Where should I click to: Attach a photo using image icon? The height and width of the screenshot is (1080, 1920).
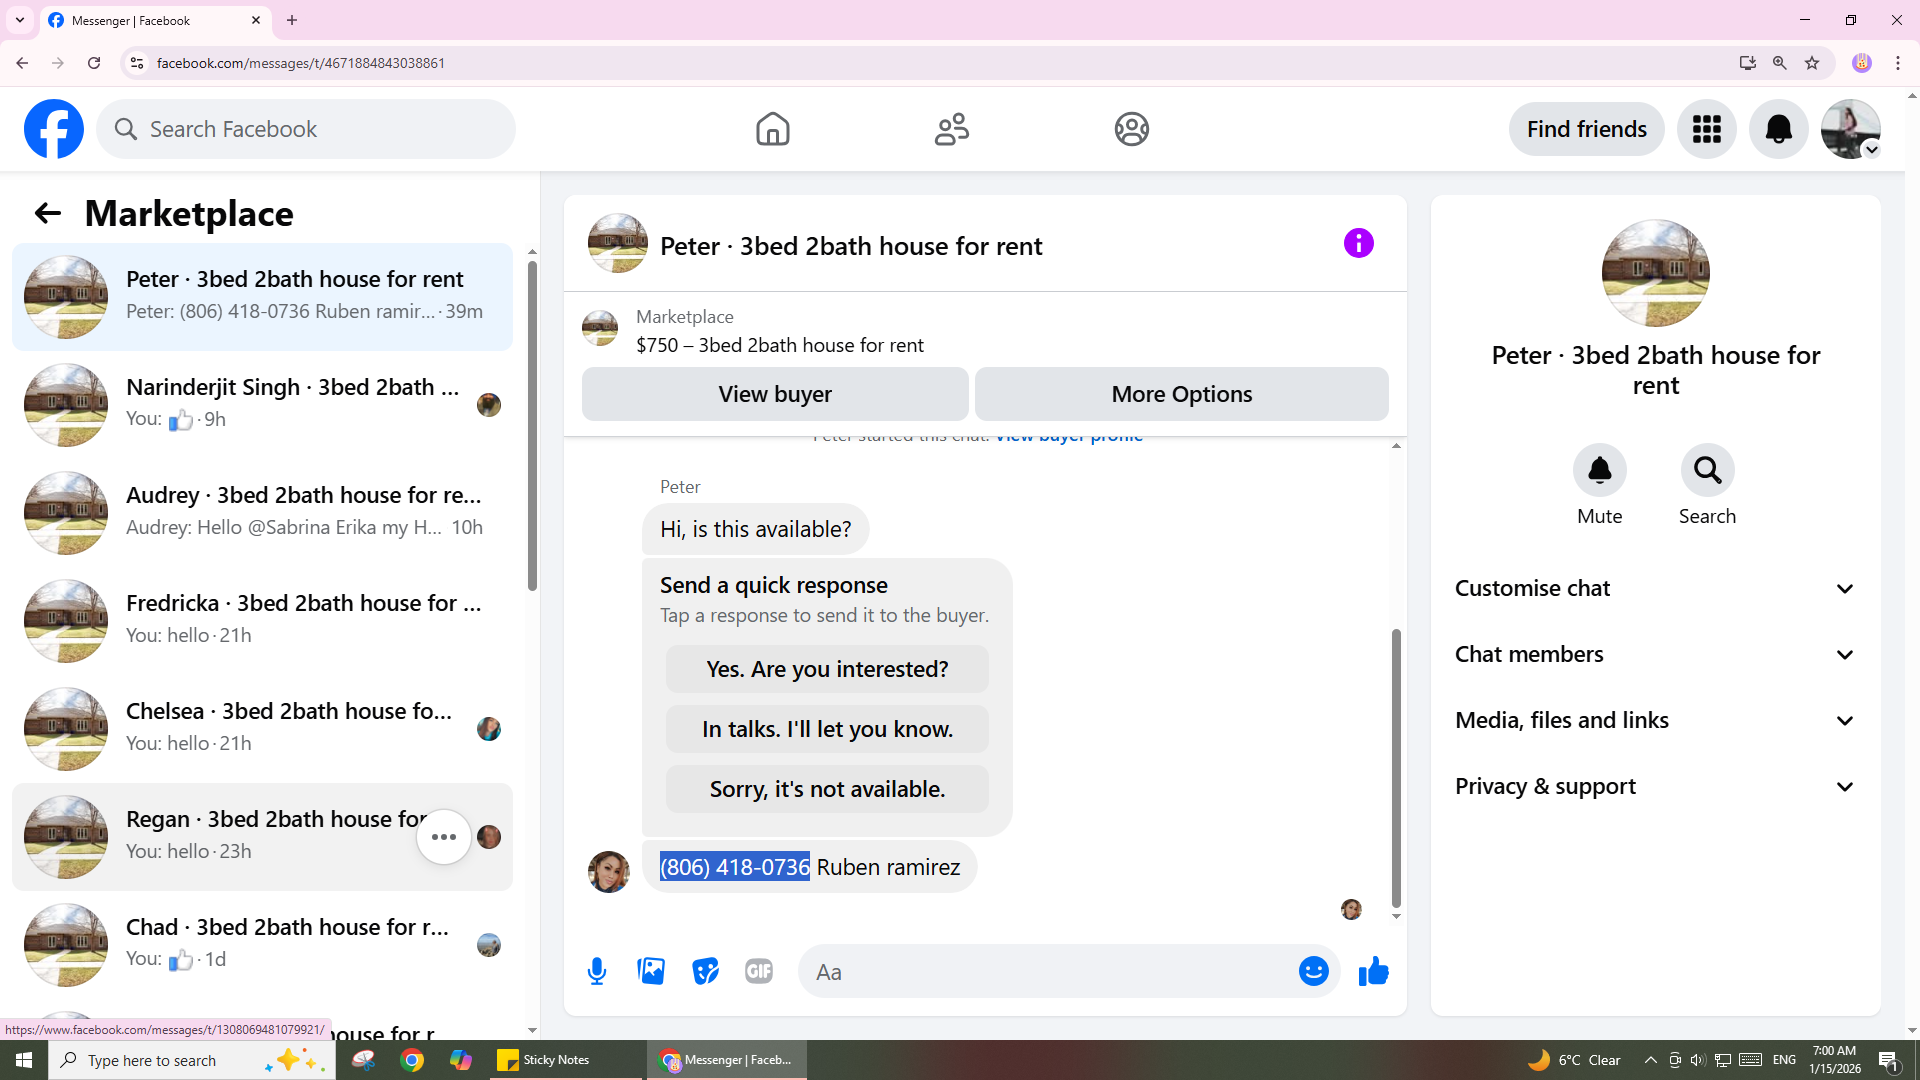[651, 971]
